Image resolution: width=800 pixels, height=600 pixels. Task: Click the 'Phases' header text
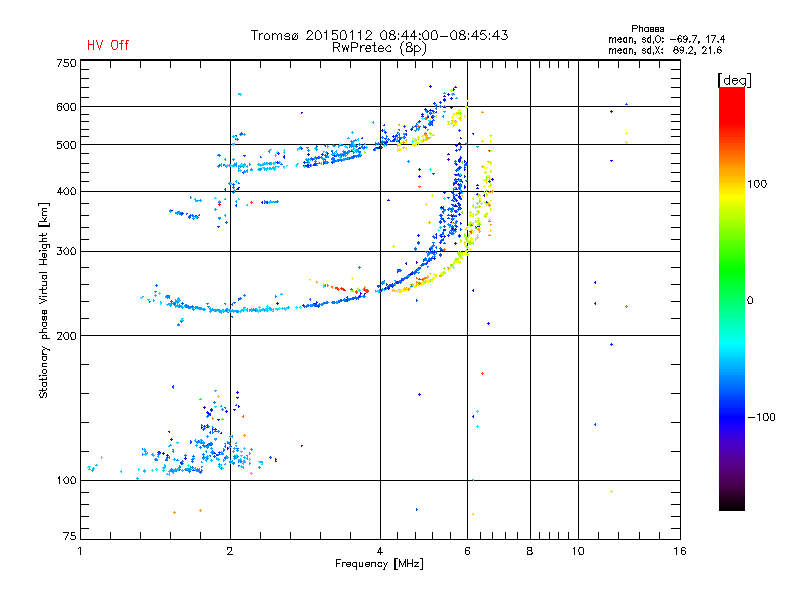[x=647, y=29]
